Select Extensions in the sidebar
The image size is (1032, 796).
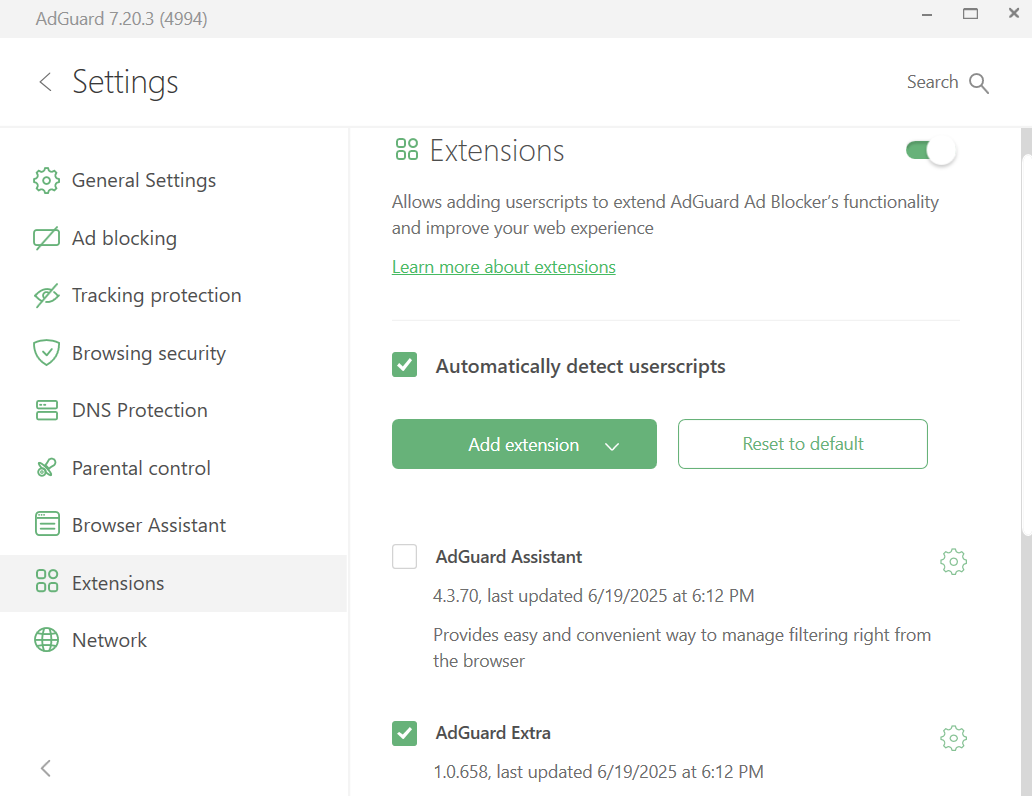coord(174,583)
